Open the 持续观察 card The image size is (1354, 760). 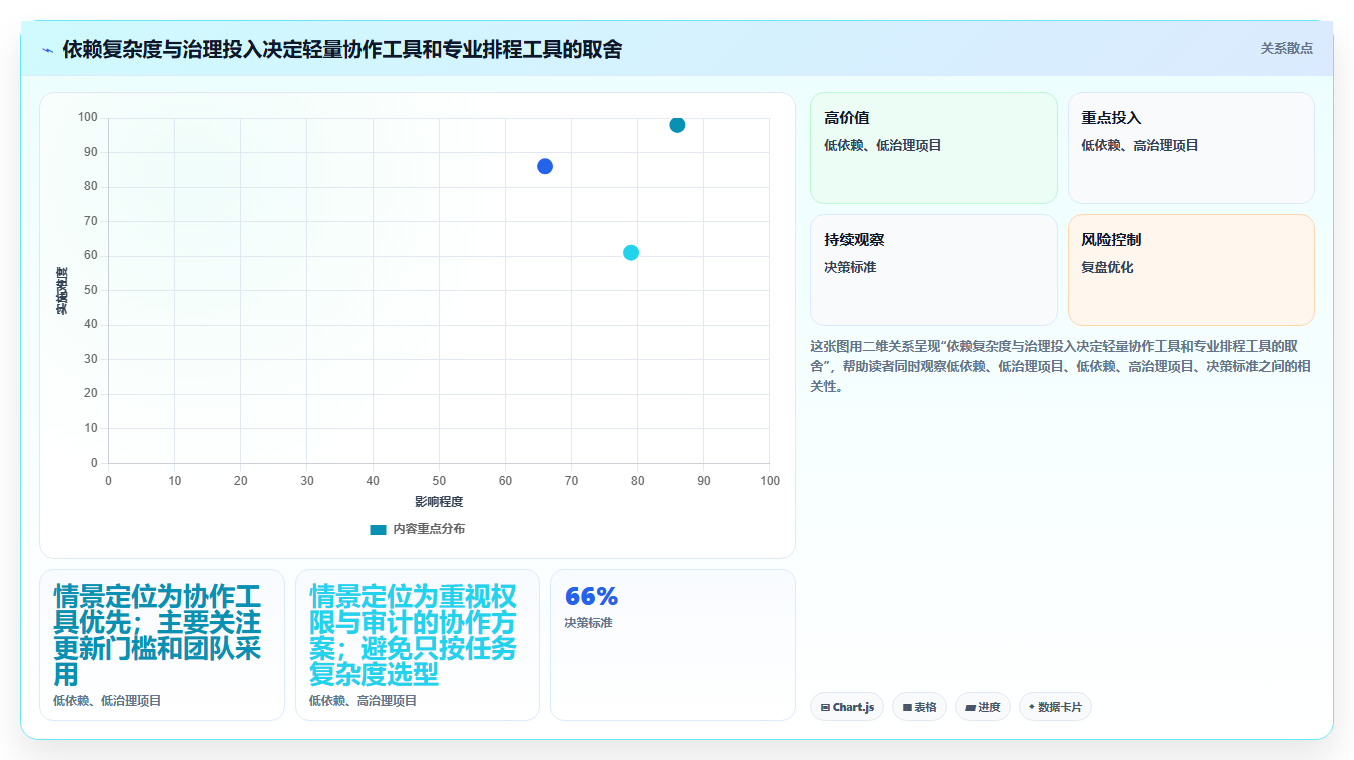[x=933, y=270]
